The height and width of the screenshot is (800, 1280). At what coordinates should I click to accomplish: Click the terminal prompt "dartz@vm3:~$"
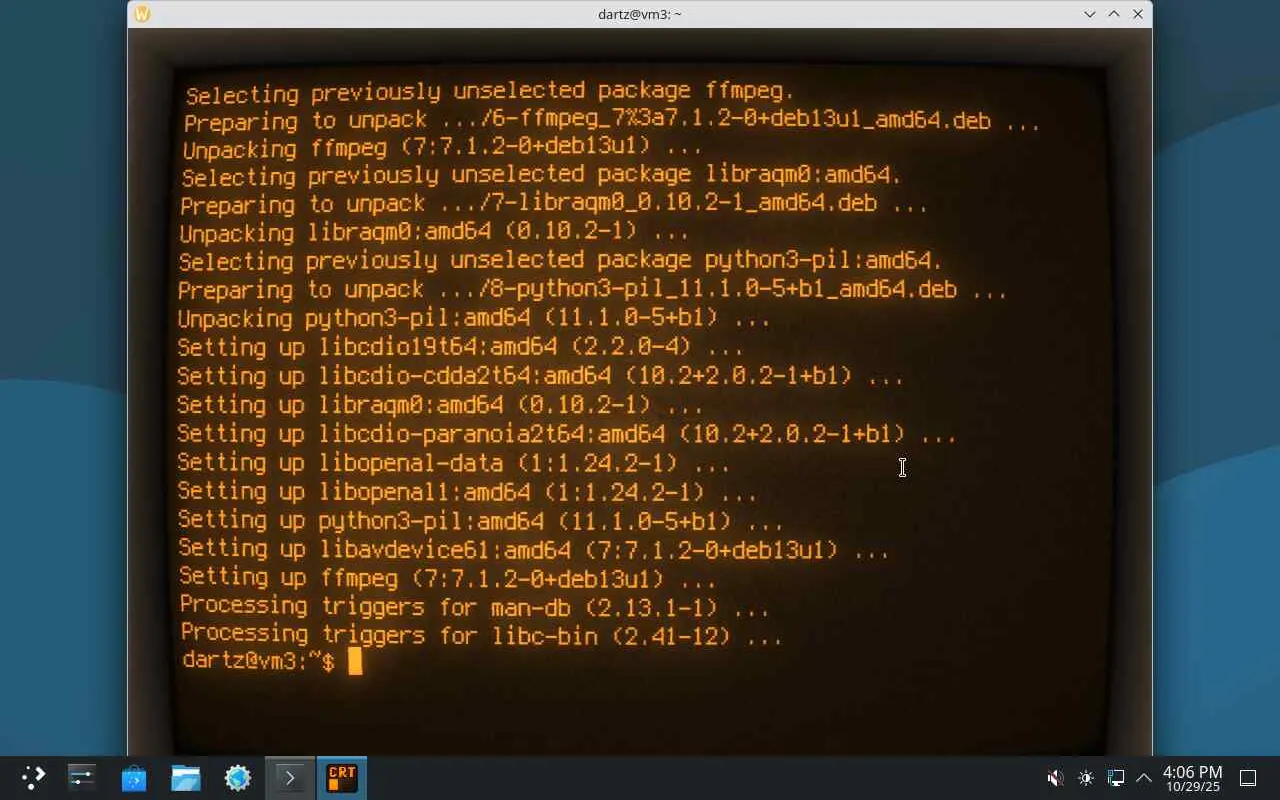pyautogui.click(x=258, y=661)
